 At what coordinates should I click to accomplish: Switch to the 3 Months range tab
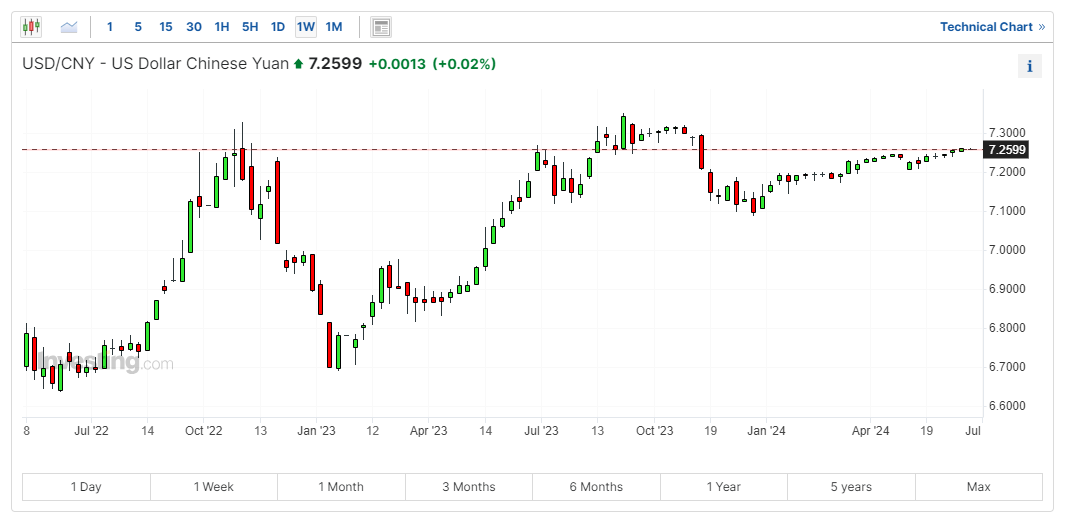point(469,487)
